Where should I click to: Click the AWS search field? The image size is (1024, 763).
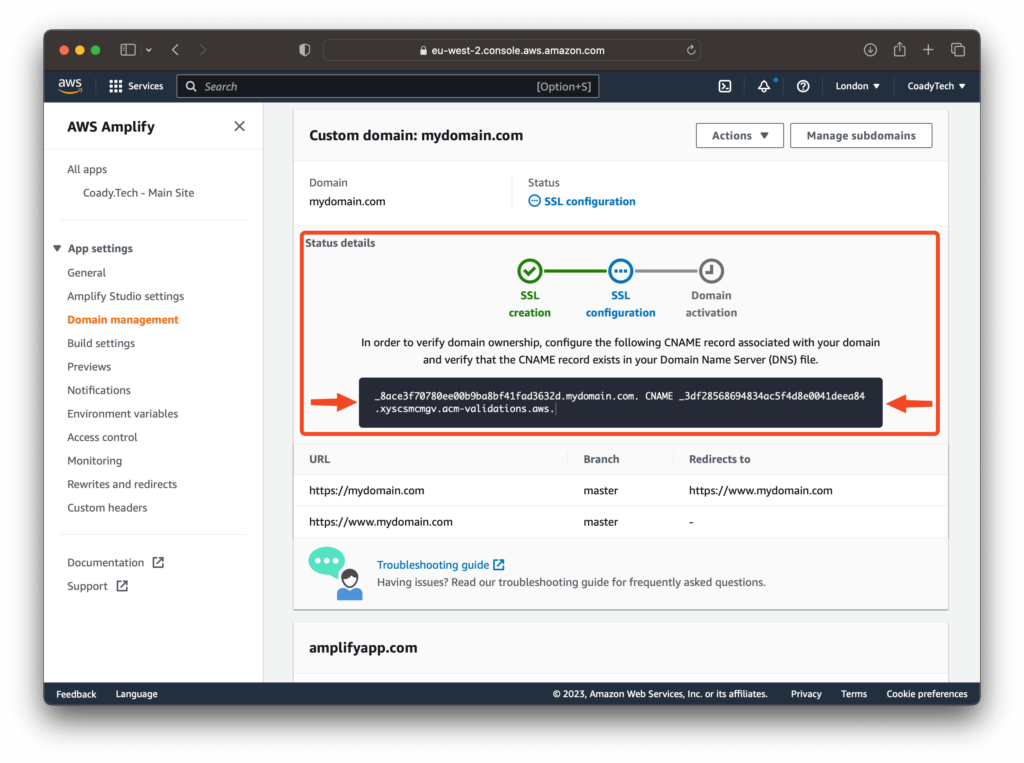(x=388, y=86)
